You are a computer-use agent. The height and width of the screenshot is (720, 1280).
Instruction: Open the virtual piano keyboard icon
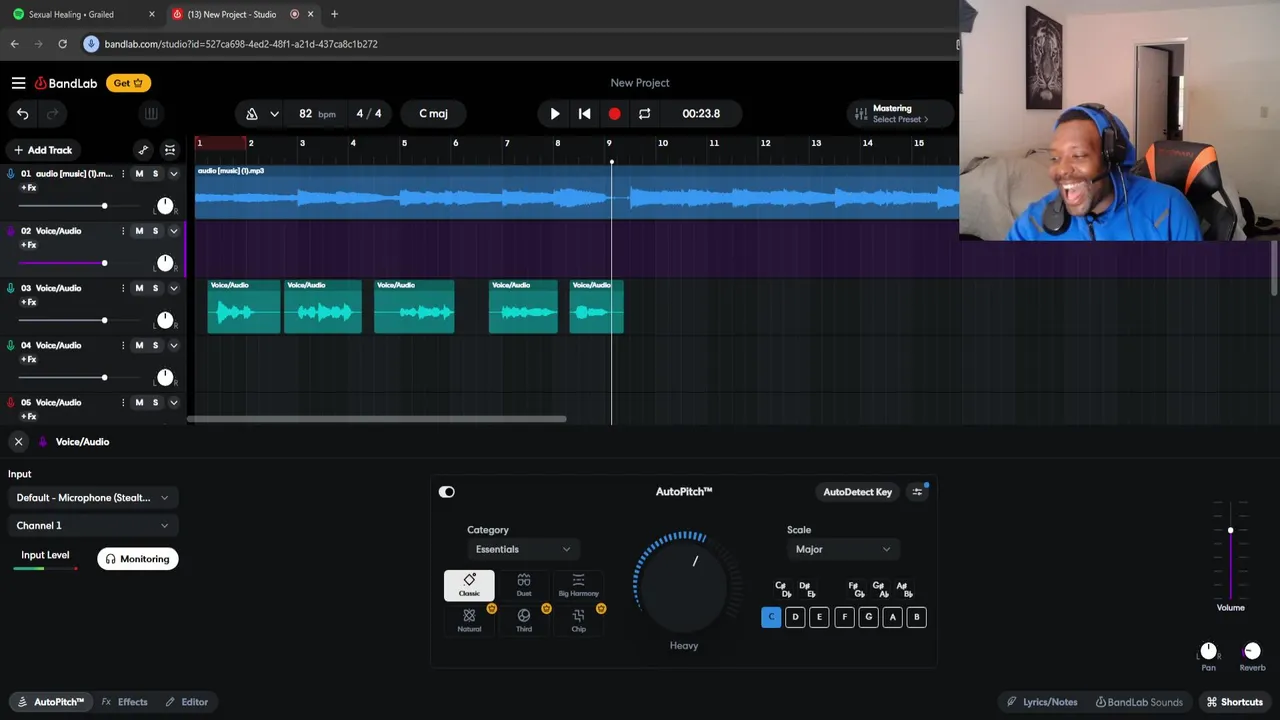pyautogui.click(x=150, y=114)
